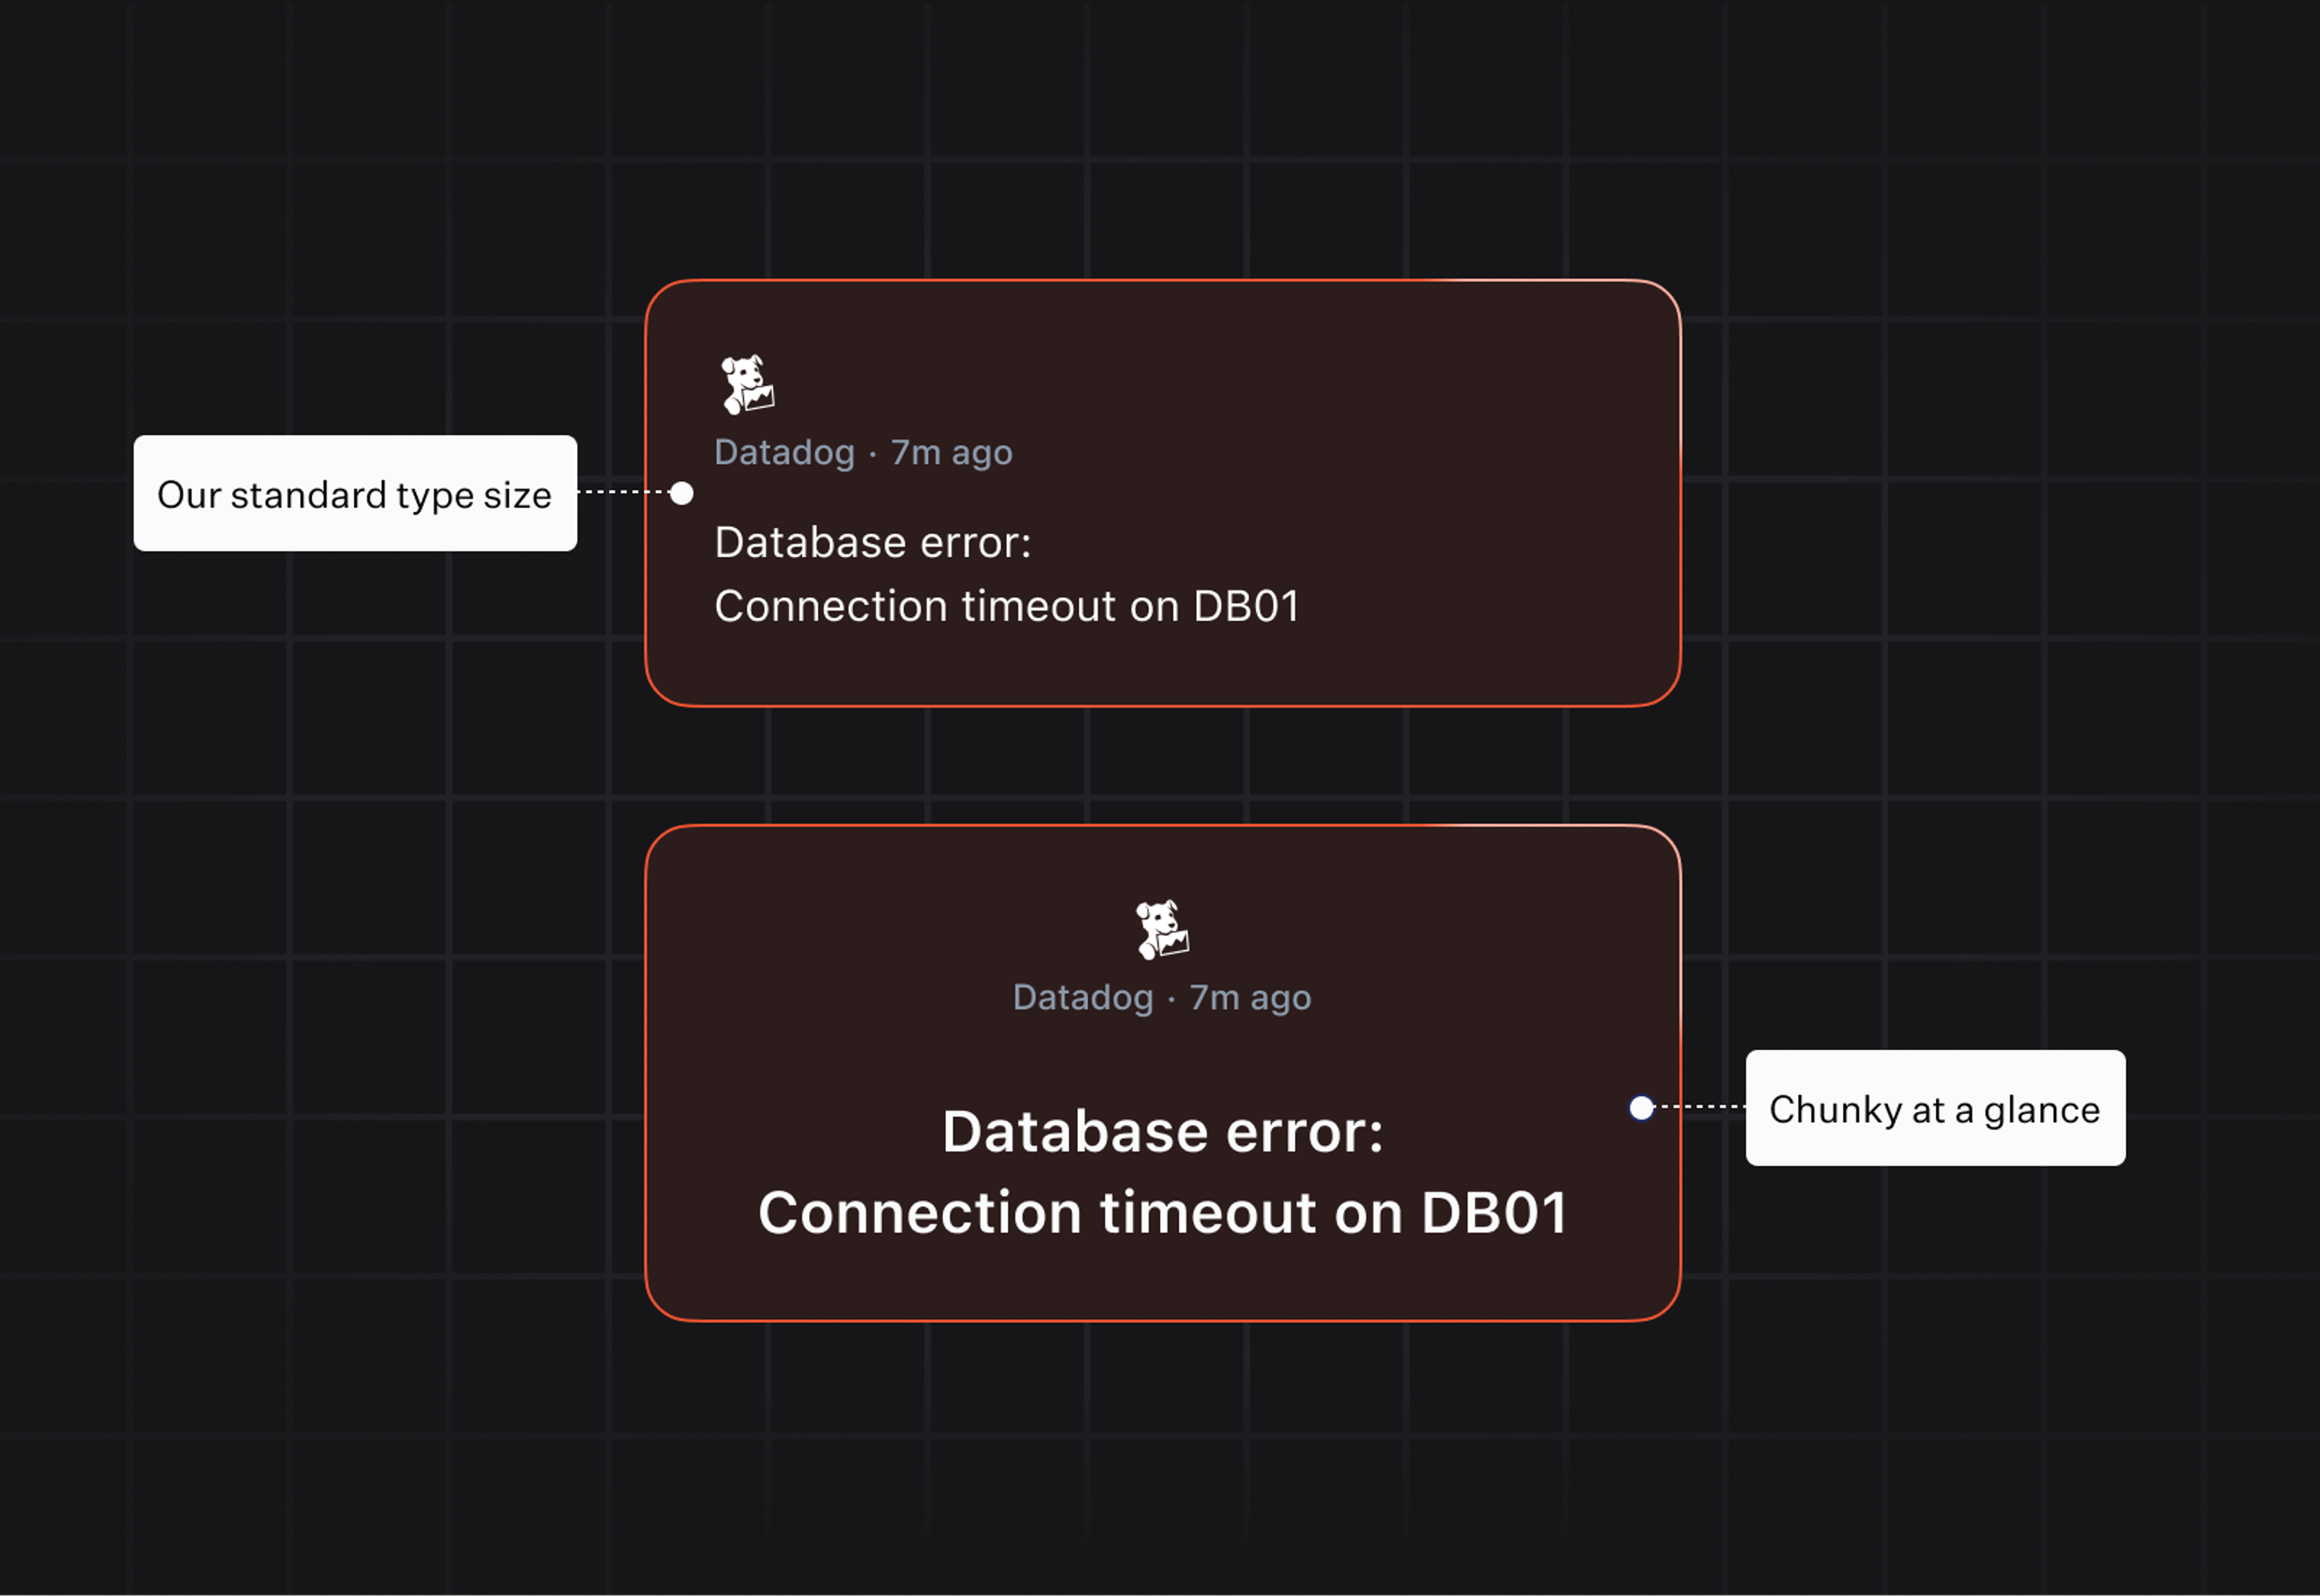The image size is (2320, 1596).
Task: Open 'Datadog · 7m ago' source in top card
Action: pos(864,453)
